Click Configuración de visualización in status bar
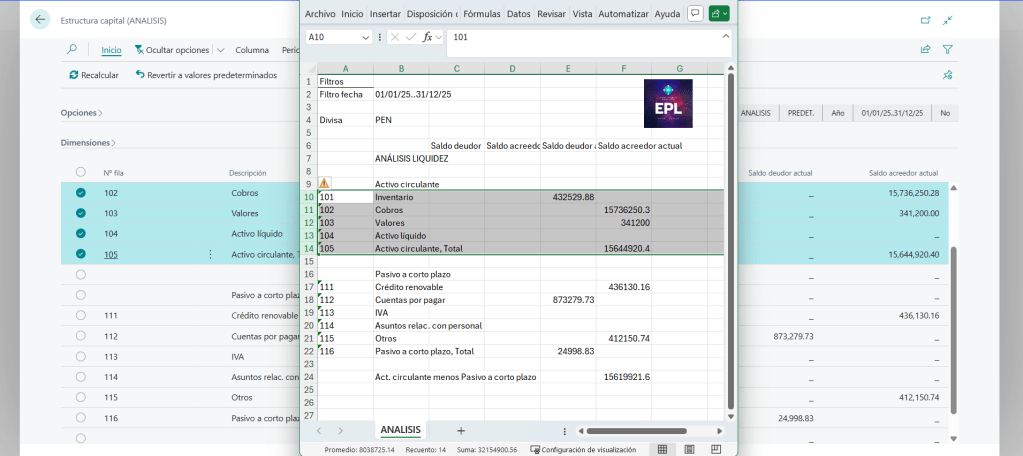The height and width of the screenshot is (456, 1023). pos(583,450)
